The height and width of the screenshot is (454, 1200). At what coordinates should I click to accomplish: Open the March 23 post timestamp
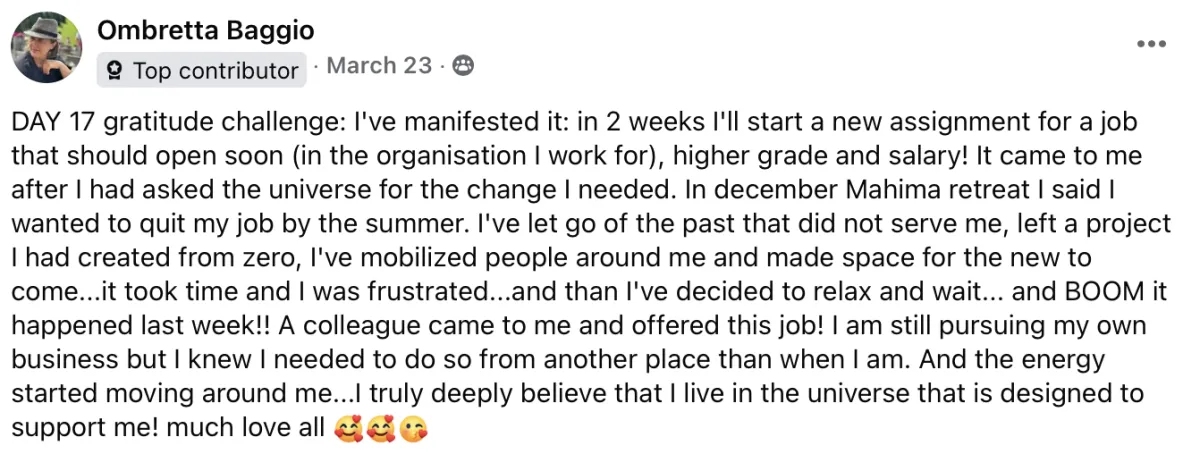pos(379,66)
